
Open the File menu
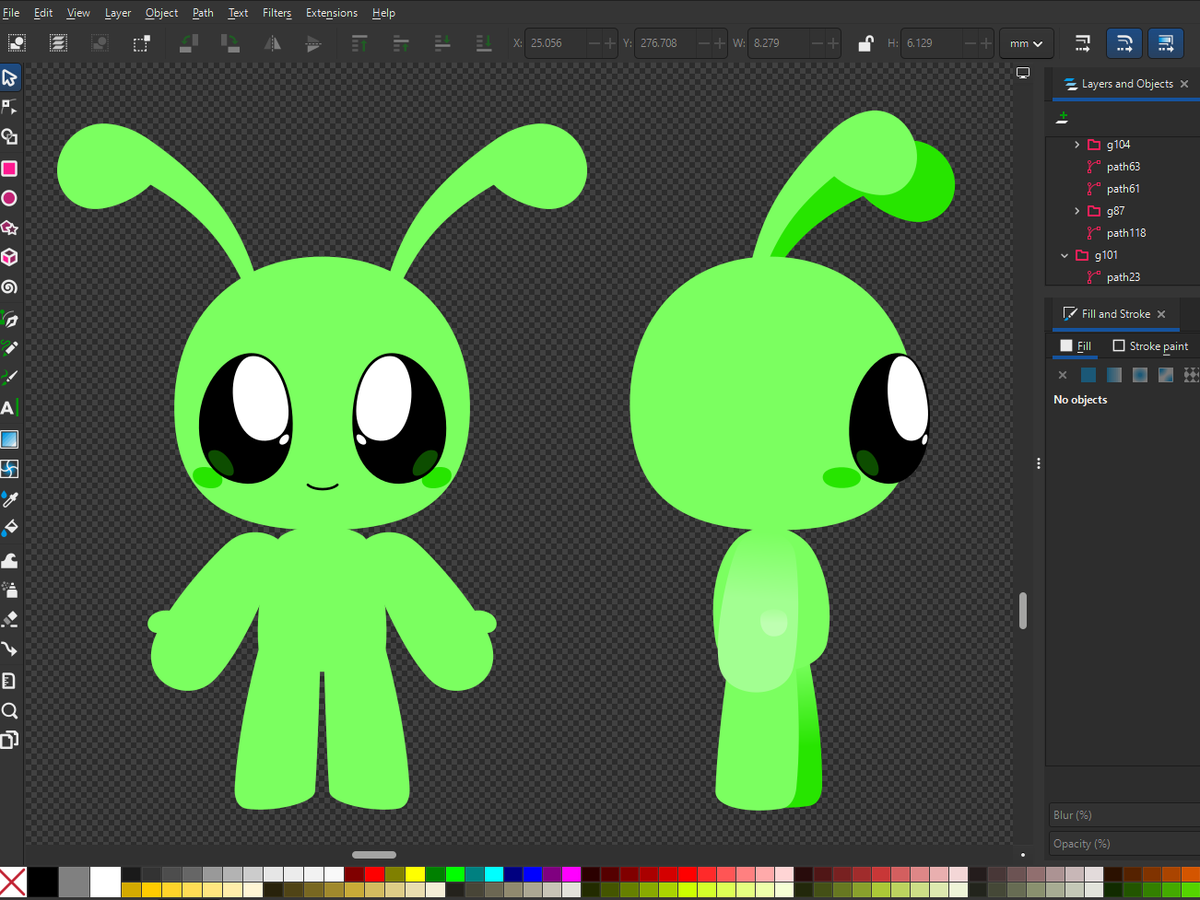point(11,13)
